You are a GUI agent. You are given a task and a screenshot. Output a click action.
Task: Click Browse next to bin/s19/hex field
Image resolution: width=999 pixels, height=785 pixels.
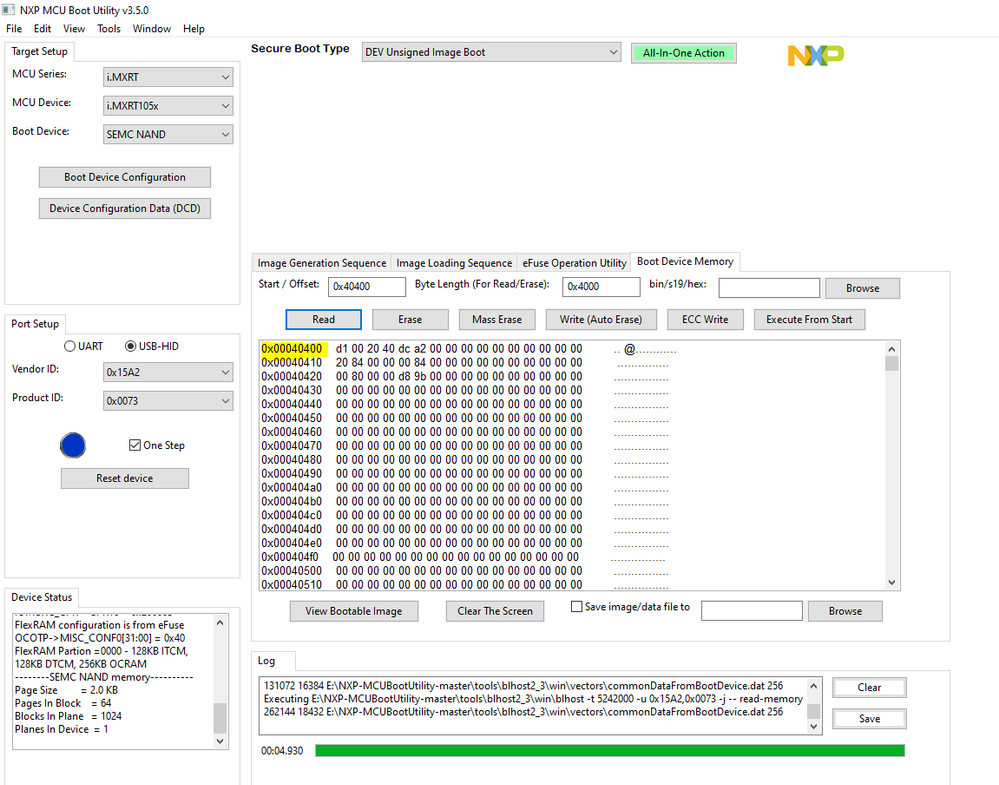tap(863, 288)
